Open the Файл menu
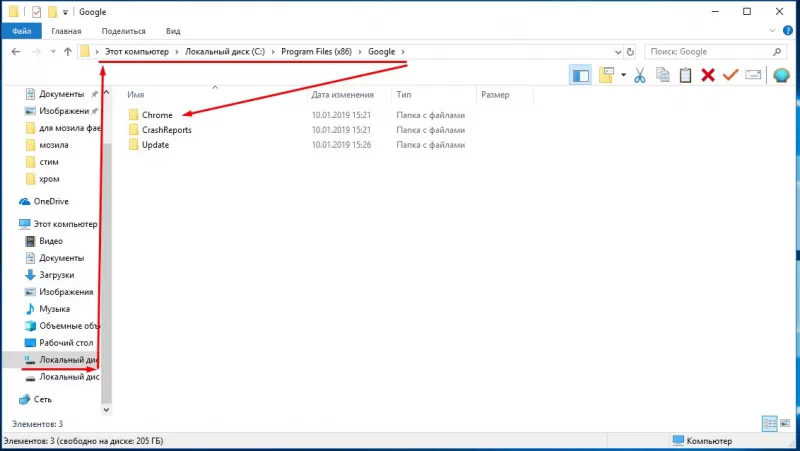This screenshot has height=451, width=800. [x=21, y=31]
